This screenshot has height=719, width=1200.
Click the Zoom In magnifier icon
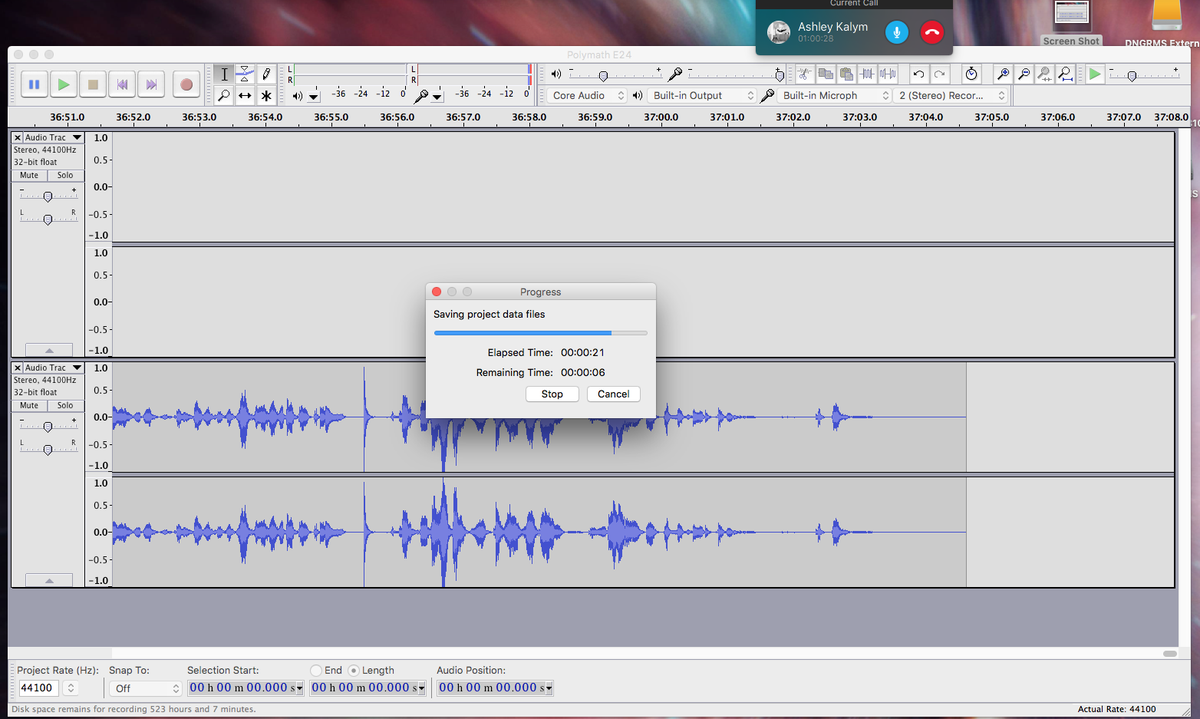click(x=1002, y=74)
